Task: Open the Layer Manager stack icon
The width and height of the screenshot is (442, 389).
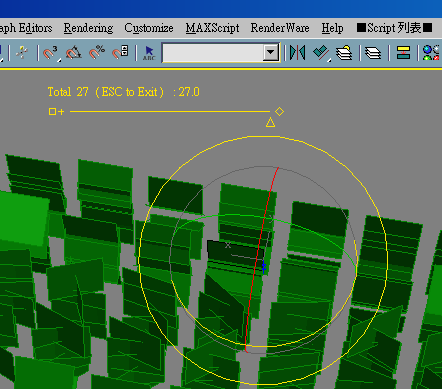Action: (344, 53)
